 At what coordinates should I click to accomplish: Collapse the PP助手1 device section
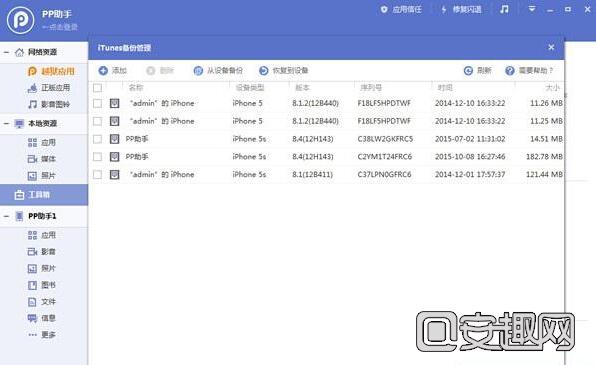click(6, 216)
